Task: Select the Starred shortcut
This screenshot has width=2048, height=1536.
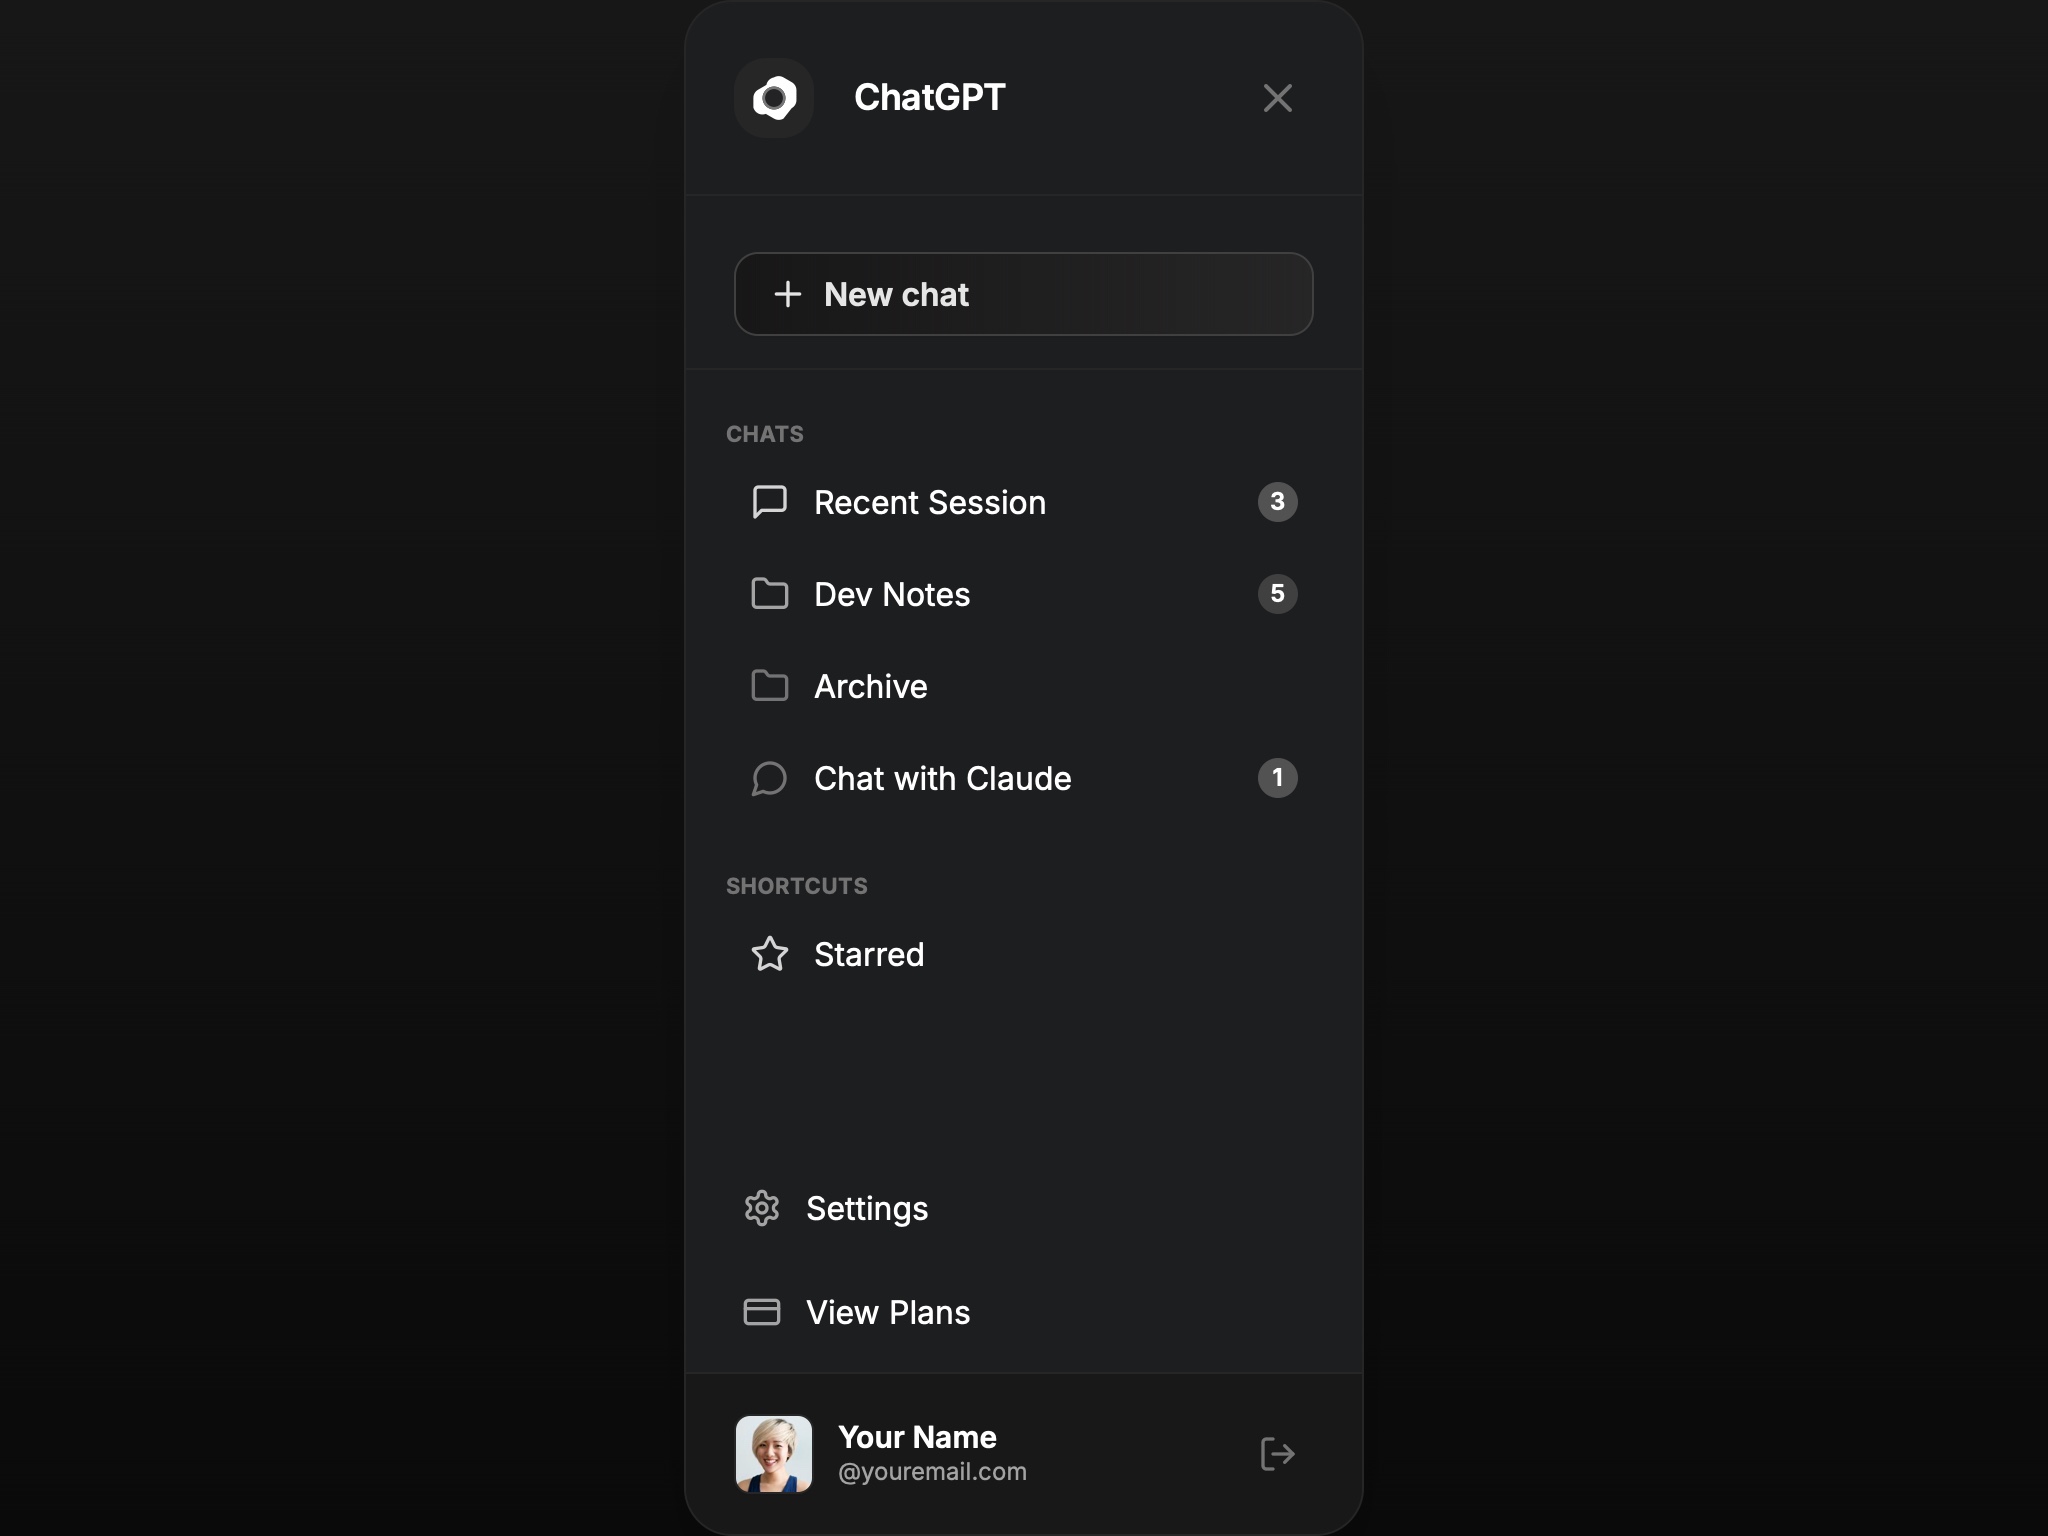Action: click(869, 955)
